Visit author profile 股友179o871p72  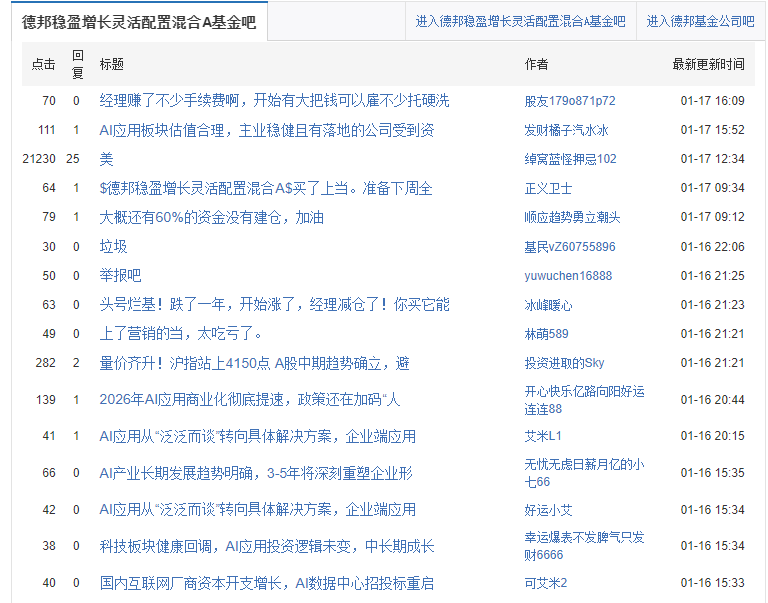[x=570, y=101]
